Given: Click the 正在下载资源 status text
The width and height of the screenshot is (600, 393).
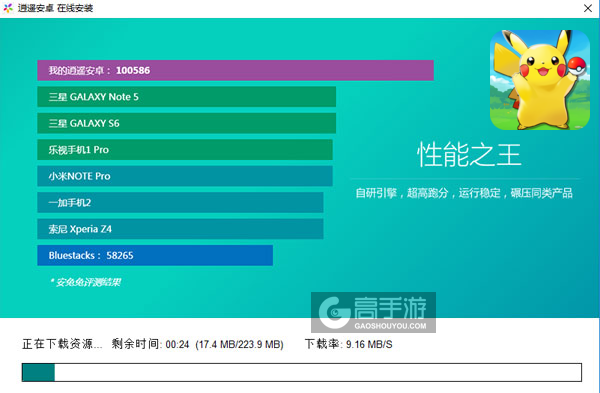Looking at the screenshot, I should [62, 344].
